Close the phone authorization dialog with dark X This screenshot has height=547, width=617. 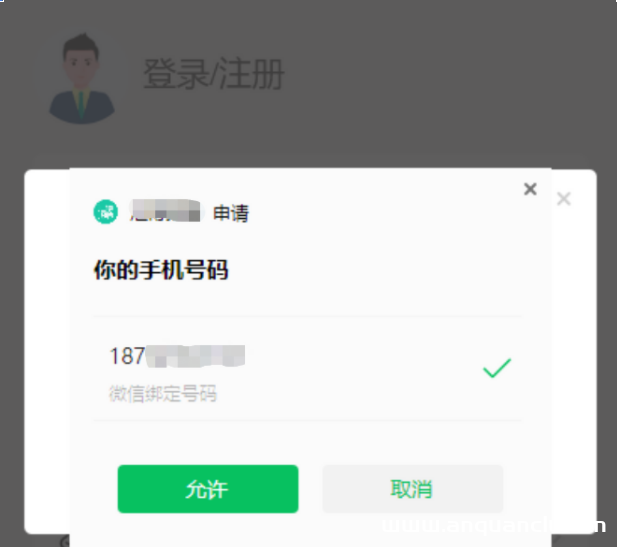tap(530, 189)
